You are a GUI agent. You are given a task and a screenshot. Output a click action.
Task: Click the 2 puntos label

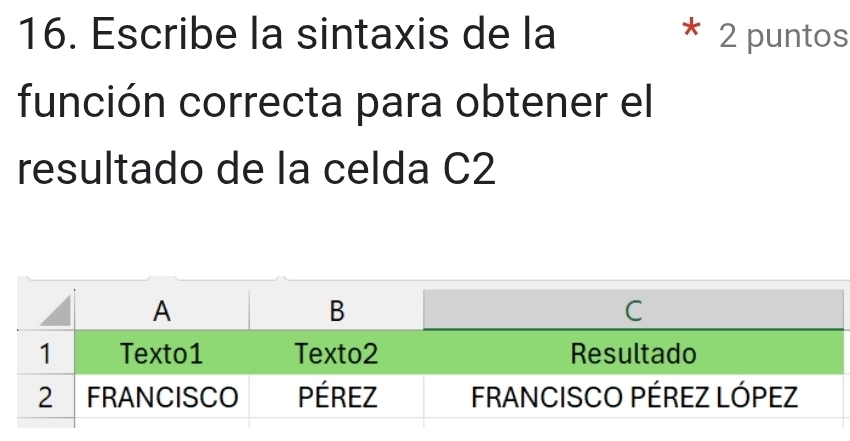tap(784, 36)
